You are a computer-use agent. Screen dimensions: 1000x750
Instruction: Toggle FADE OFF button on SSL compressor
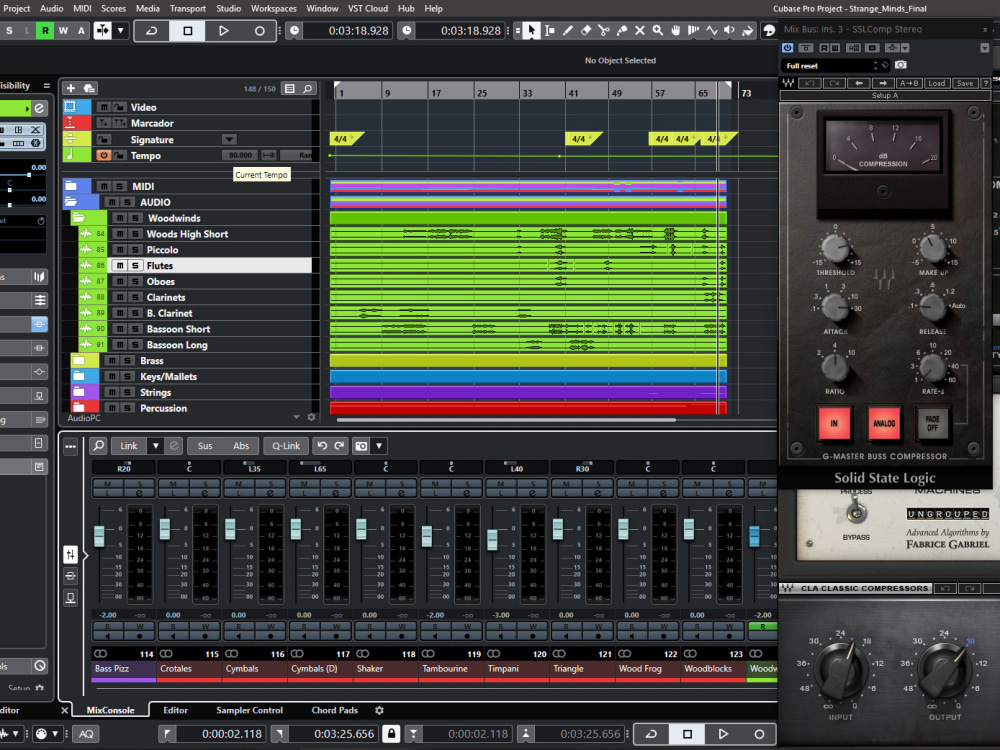(x=932, y=423)
